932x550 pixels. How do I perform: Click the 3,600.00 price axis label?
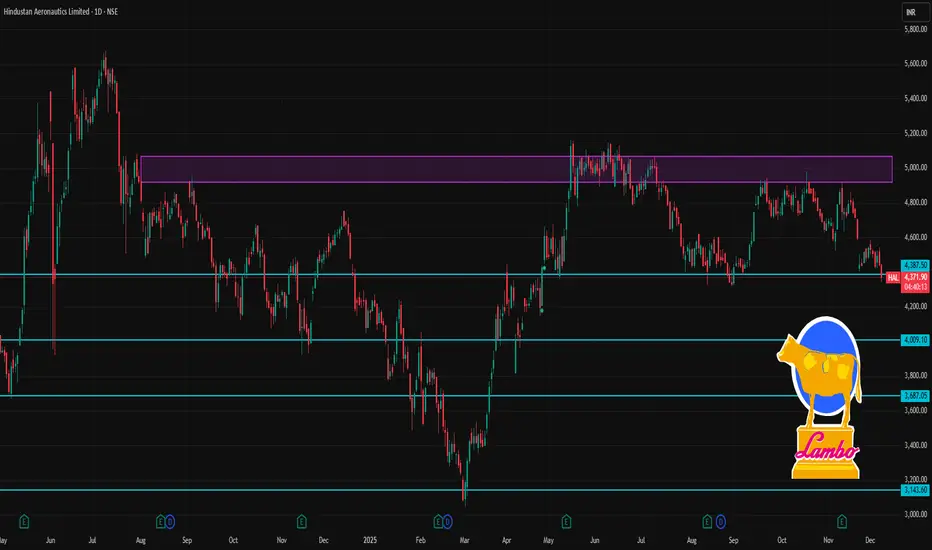tap(915, 410)
